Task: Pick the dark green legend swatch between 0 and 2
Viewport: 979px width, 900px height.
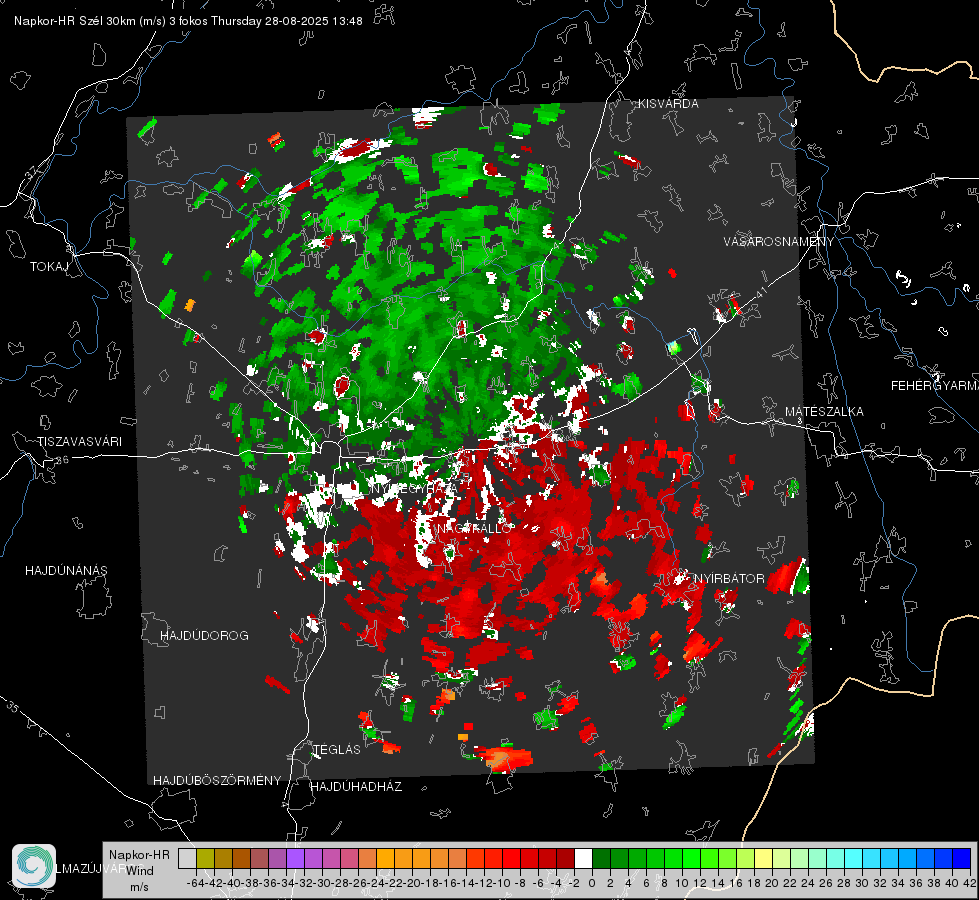Action: [601, 859]
